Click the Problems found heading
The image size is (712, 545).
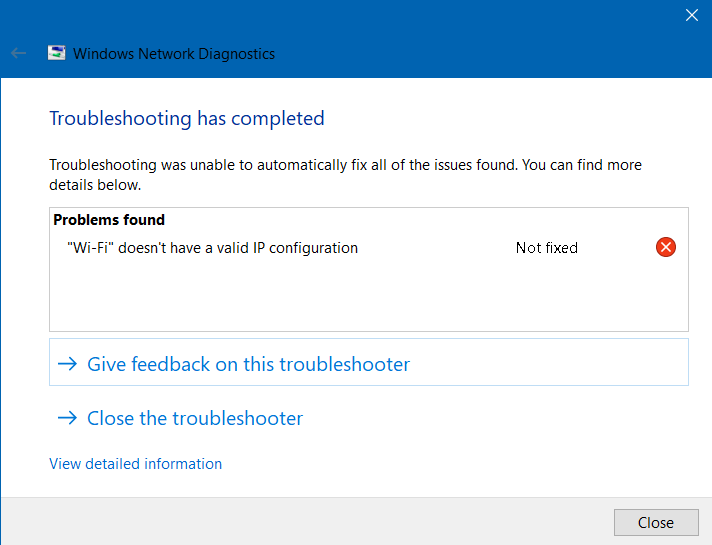coord(109,220)
